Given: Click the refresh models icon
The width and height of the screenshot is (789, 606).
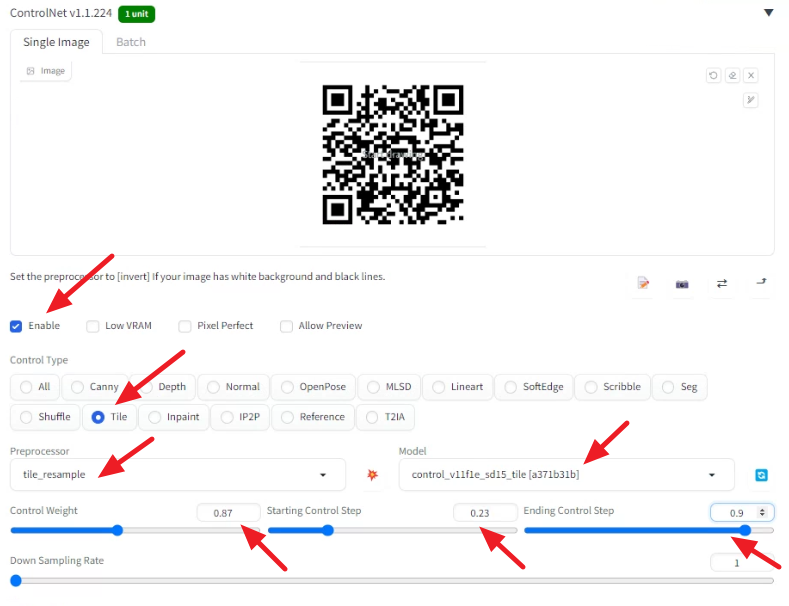Looking at the screenshot, I should [x=761, y=475].
